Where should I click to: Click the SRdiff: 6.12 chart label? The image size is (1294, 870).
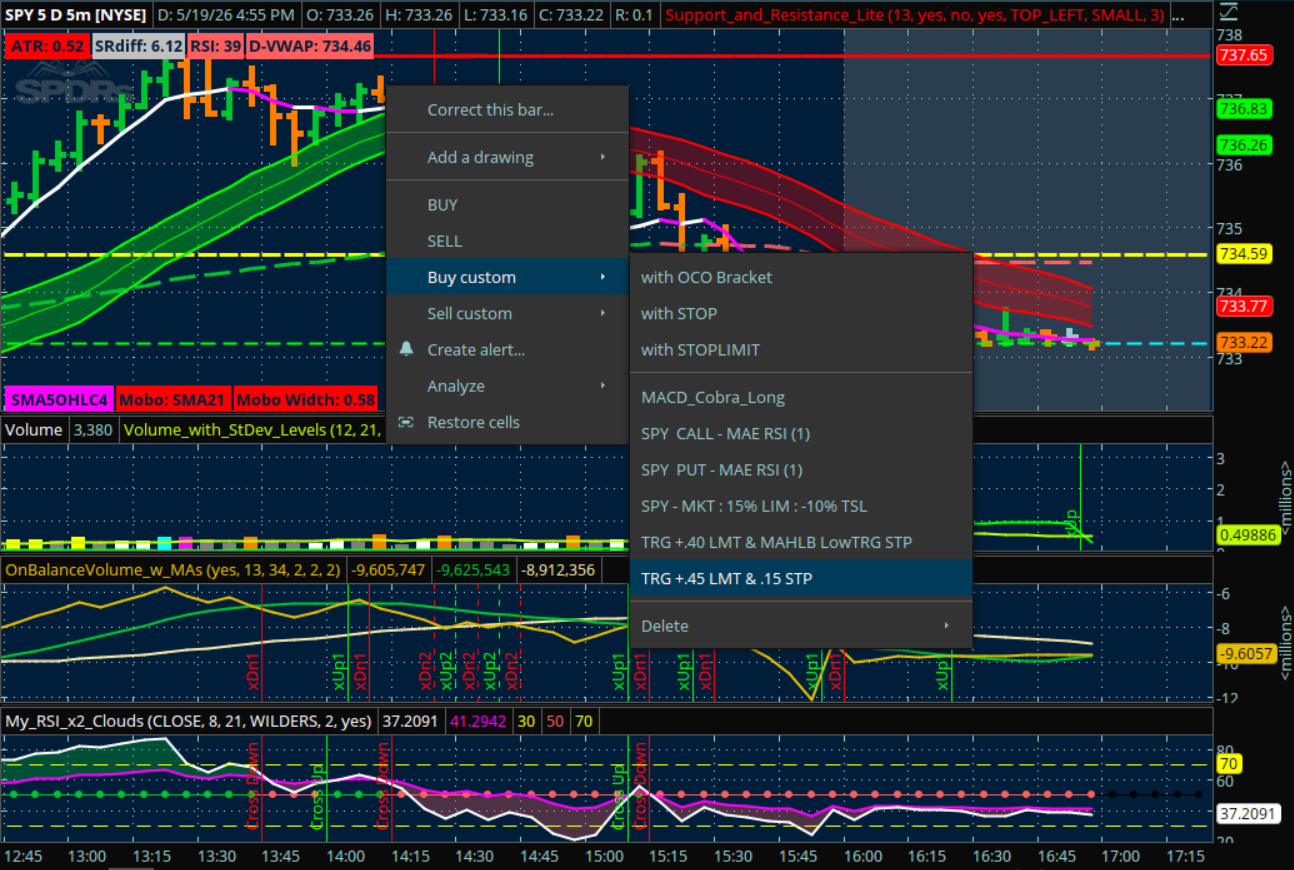[x=139, y=46]
